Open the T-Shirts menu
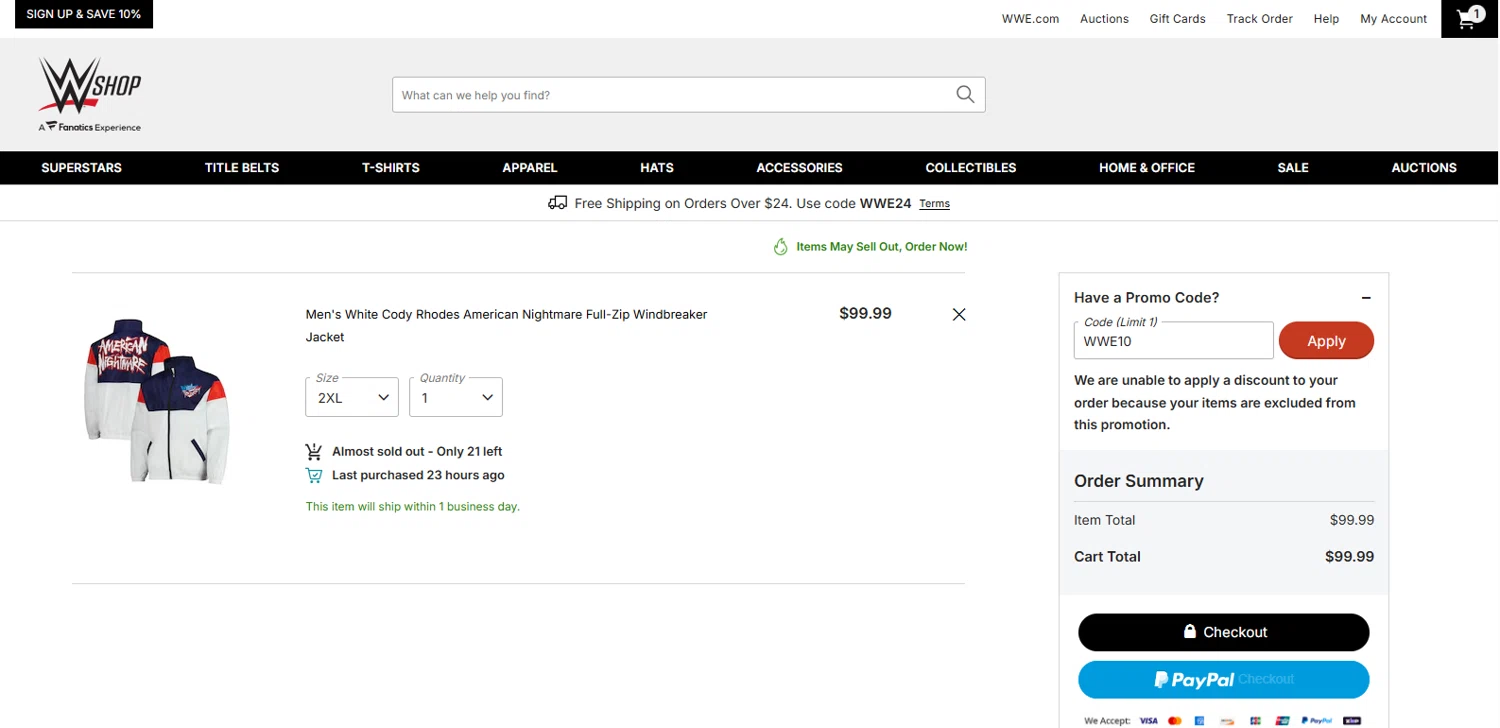The image size is (1500, 728). 391,168
